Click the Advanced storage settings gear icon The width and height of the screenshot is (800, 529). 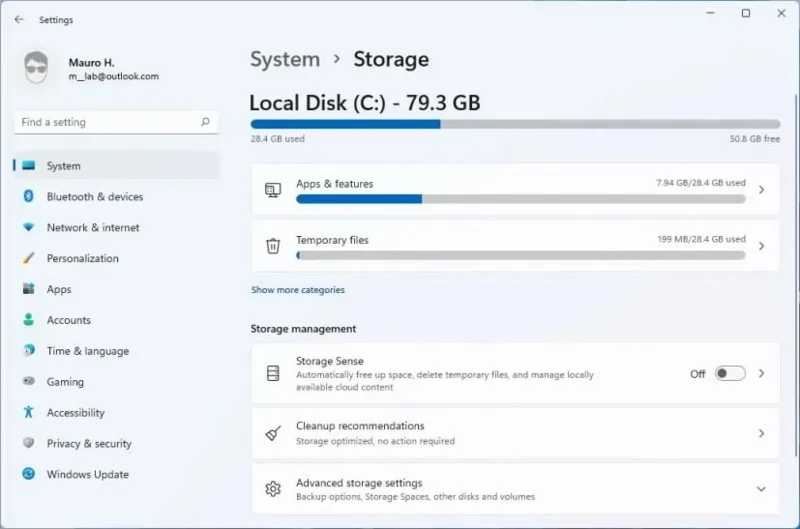273,489
